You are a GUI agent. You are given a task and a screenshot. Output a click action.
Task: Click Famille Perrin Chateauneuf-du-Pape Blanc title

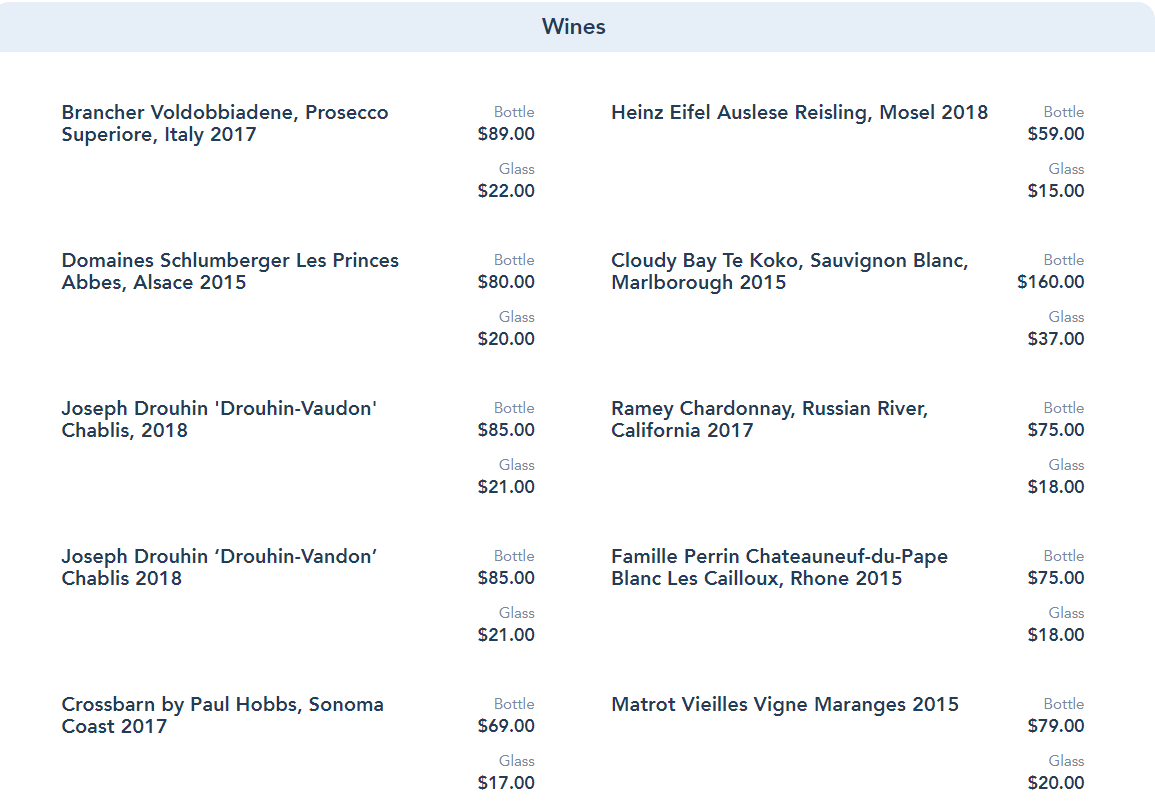[x=779, y=567]
